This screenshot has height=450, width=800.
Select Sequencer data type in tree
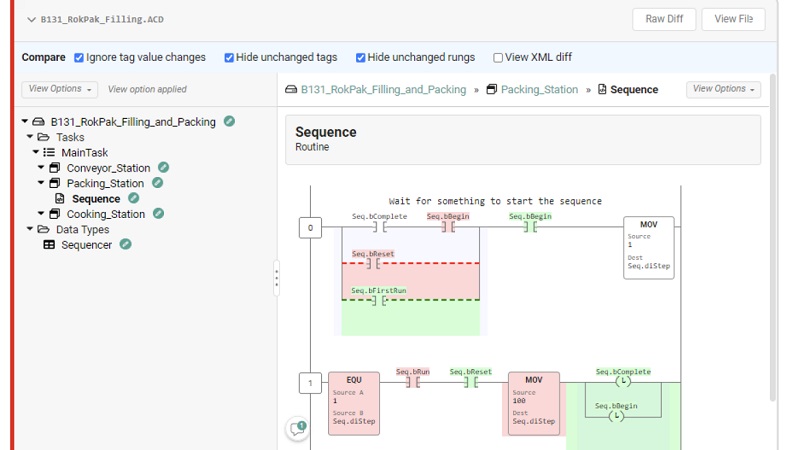coord(86,245)
